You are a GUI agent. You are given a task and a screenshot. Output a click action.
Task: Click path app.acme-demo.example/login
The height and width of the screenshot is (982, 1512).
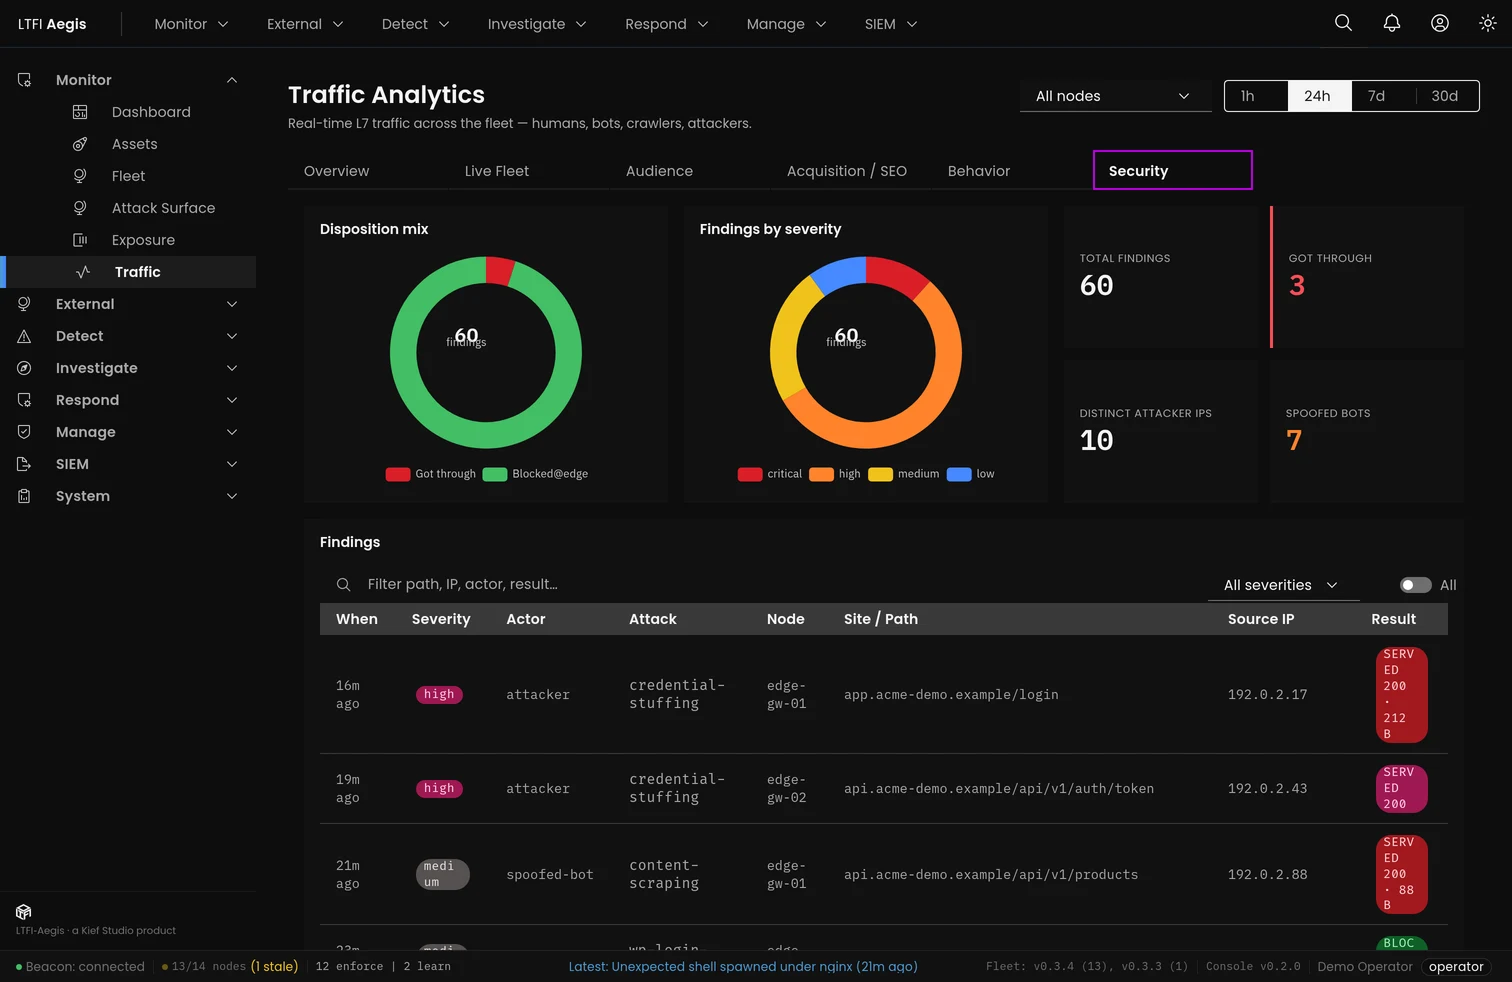[951, 694]
